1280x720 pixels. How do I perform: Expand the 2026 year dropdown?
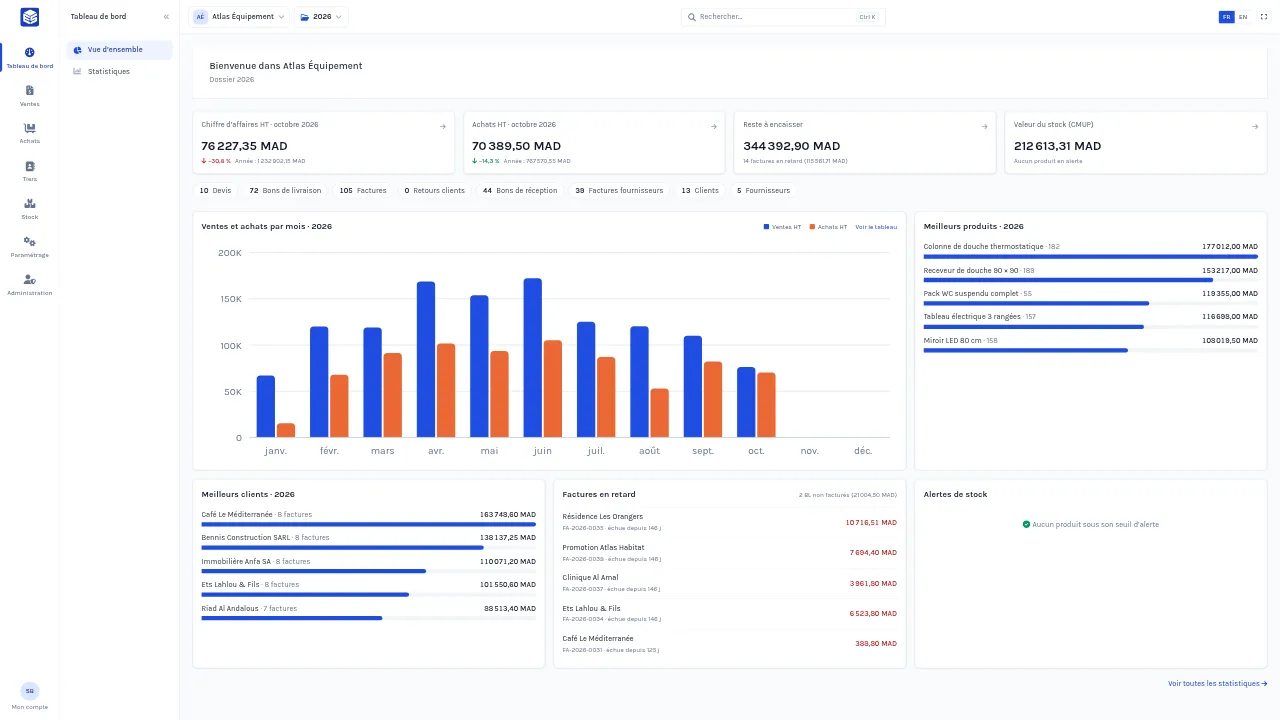point(321,17)
